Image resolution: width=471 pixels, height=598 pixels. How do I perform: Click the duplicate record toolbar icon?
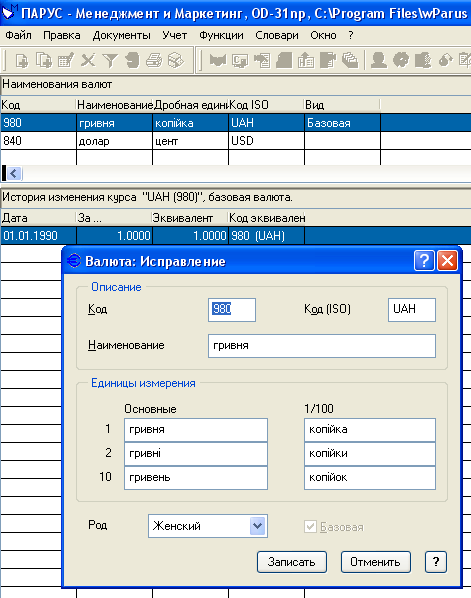tap(43, 61)
